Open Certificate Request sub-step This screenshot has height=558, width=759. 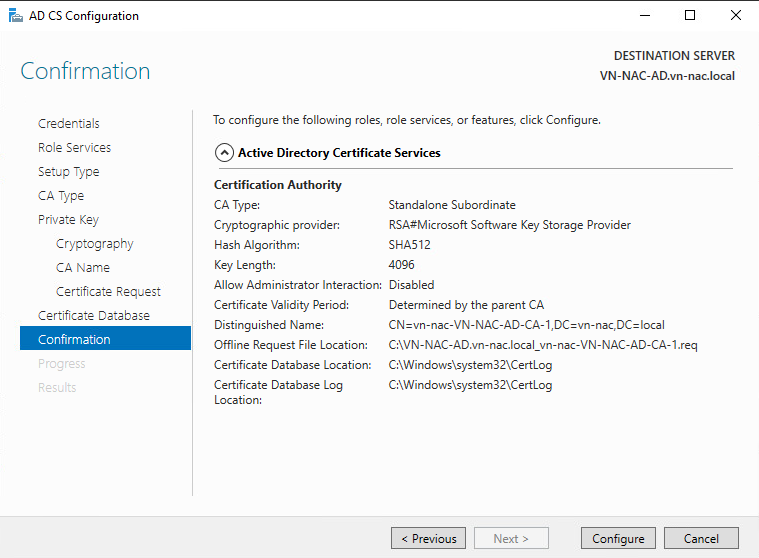click(x=108, y=292)
